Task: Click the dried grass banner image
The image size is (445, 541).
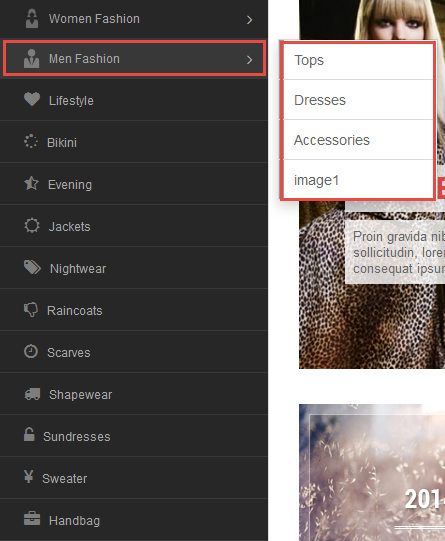Action: pyautogui.click(x=372, y=472)
